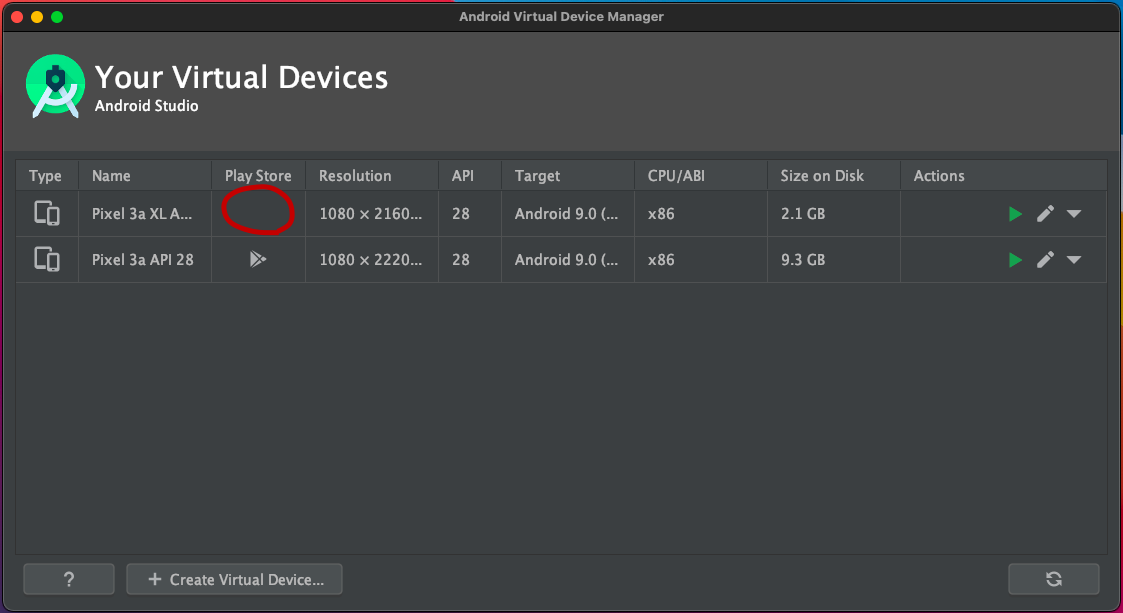Click the Android Studio logo

point(55,86)
